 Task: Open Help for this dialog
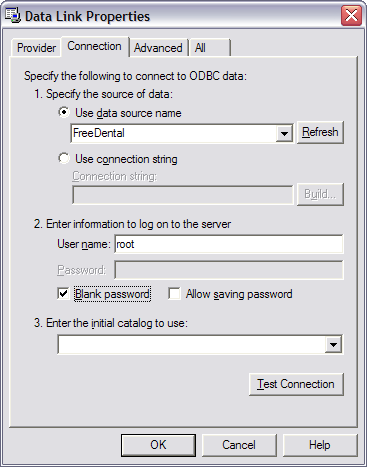320,445
